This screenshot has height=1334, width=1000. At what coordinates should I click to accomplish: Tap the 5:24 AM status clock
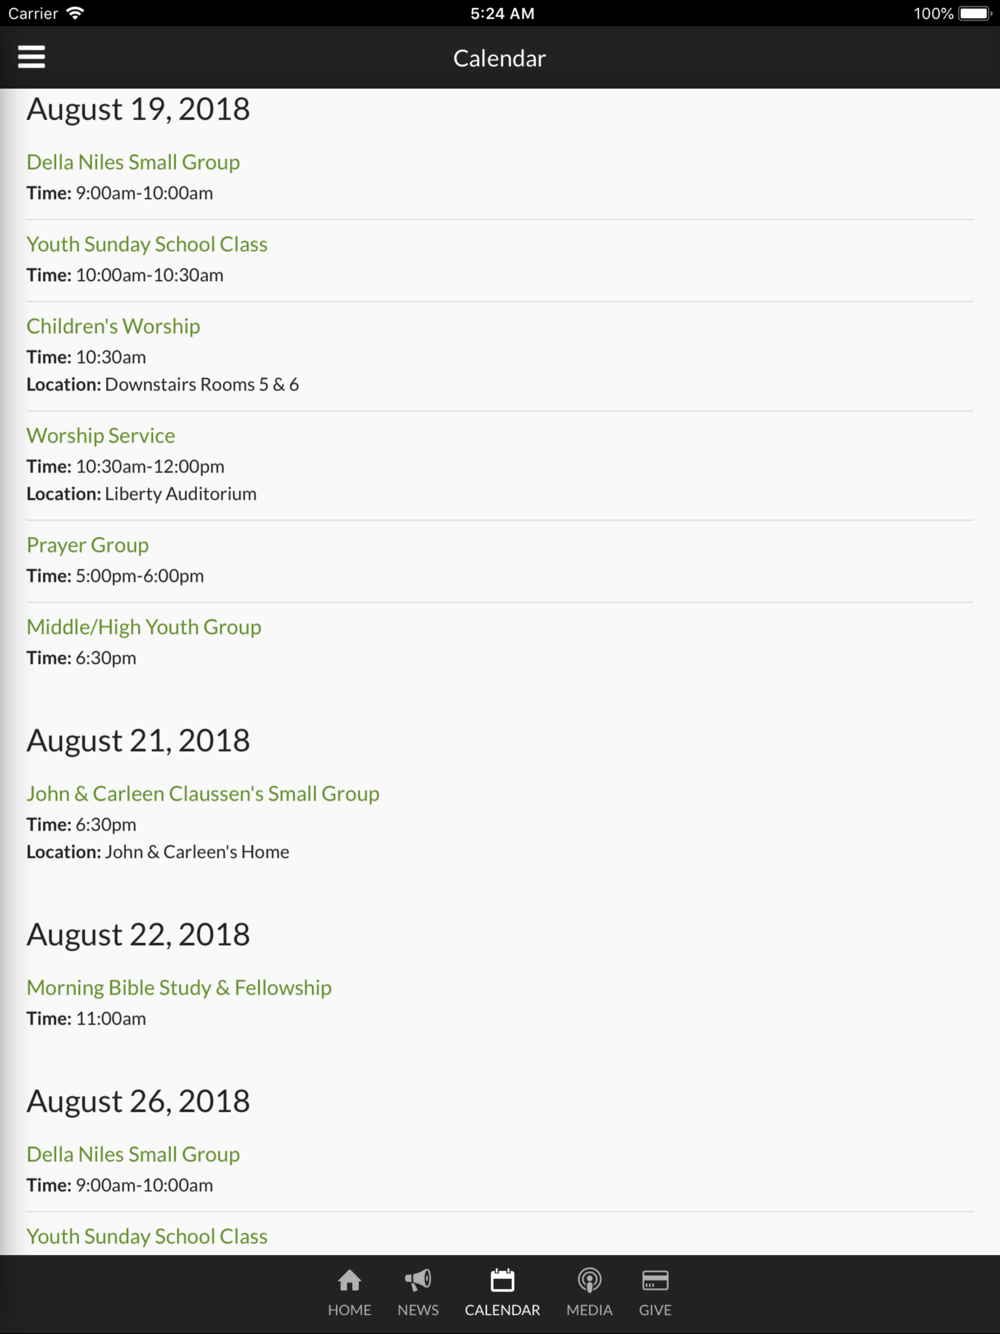pos(502,13)
